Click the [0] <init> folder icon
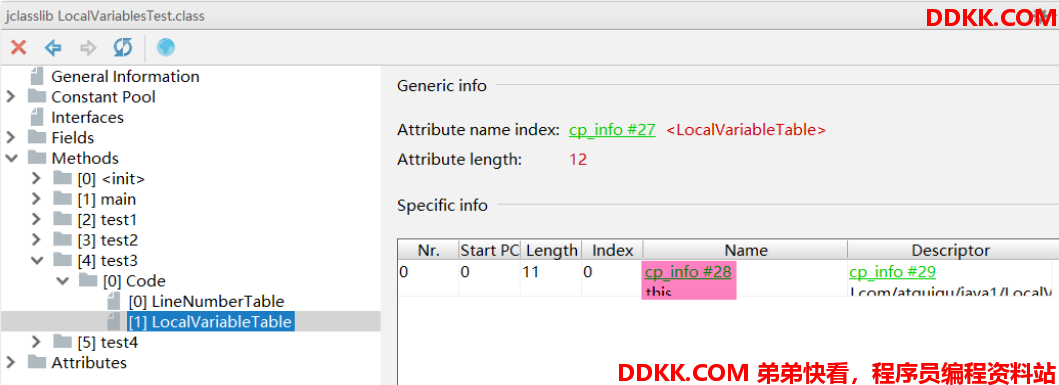 pyautogui.click(x=63, y=179)
